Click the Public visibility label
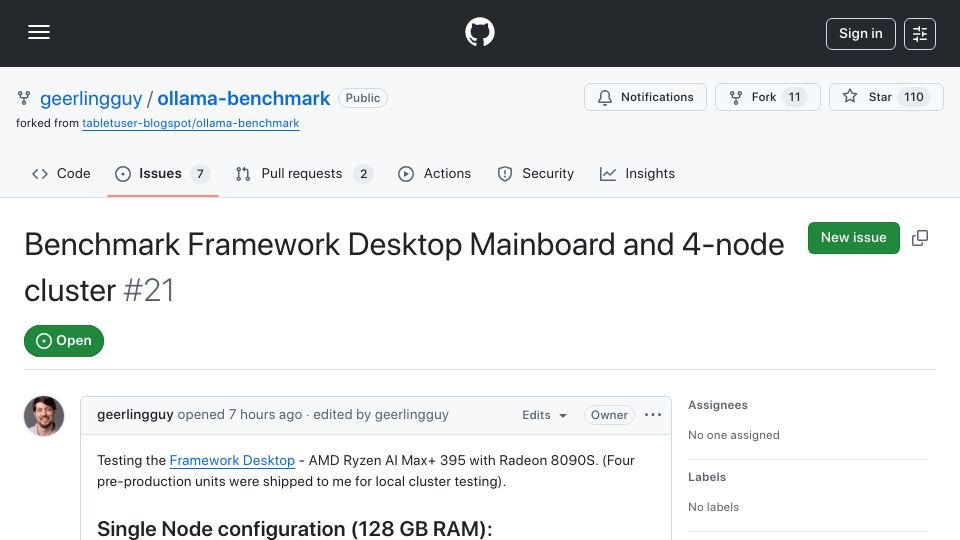The height and width of the screenshot is (540, 960). point(362,98)
